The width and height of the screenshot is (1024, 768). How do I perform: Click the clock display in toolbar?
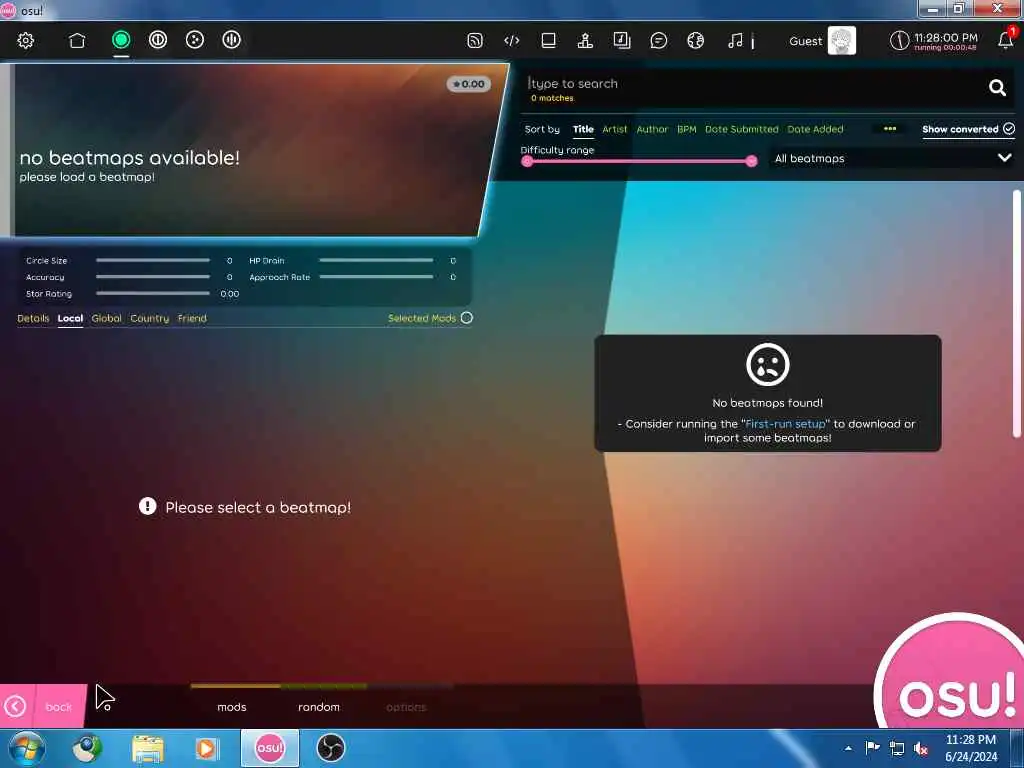(933, 41)
